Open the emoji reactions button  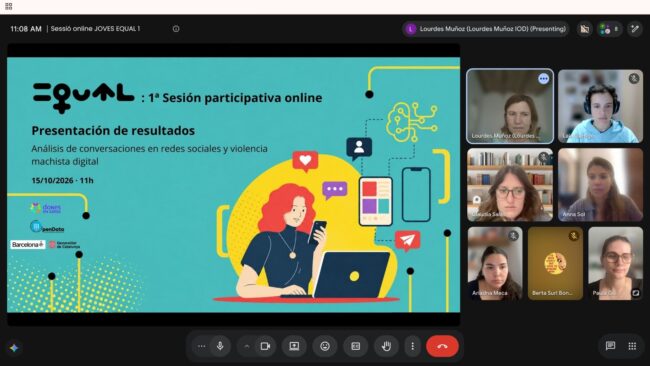[325, 346]
